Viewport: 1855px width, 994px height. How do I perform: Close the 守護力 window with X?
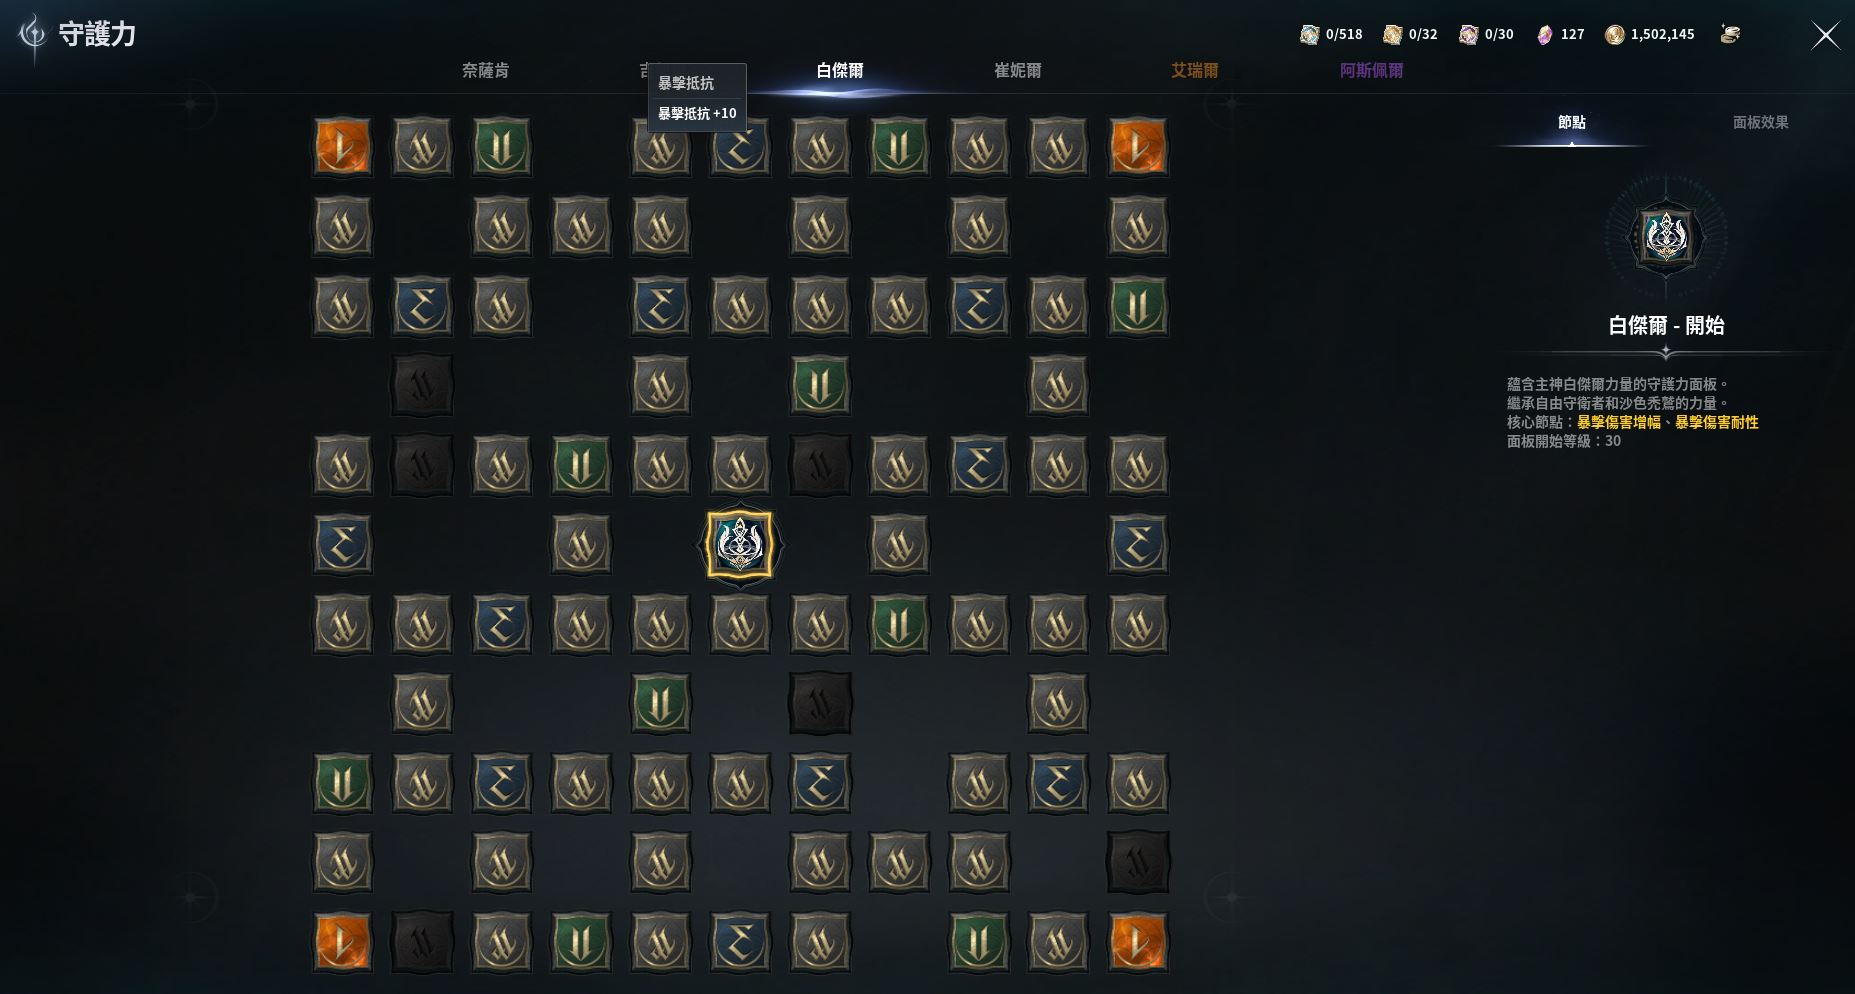tap(1825, 36)
